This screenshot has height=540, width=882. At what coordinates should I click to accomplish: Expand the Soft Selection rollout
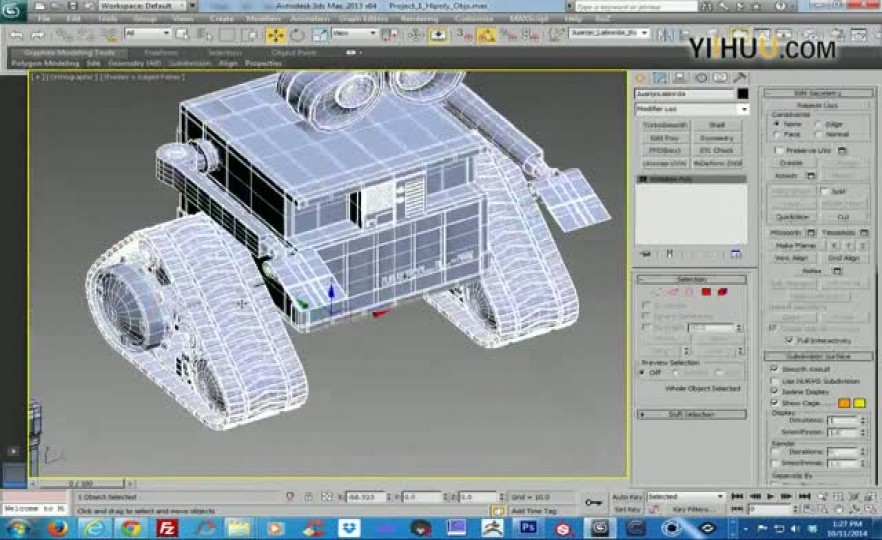click(691, 415)
